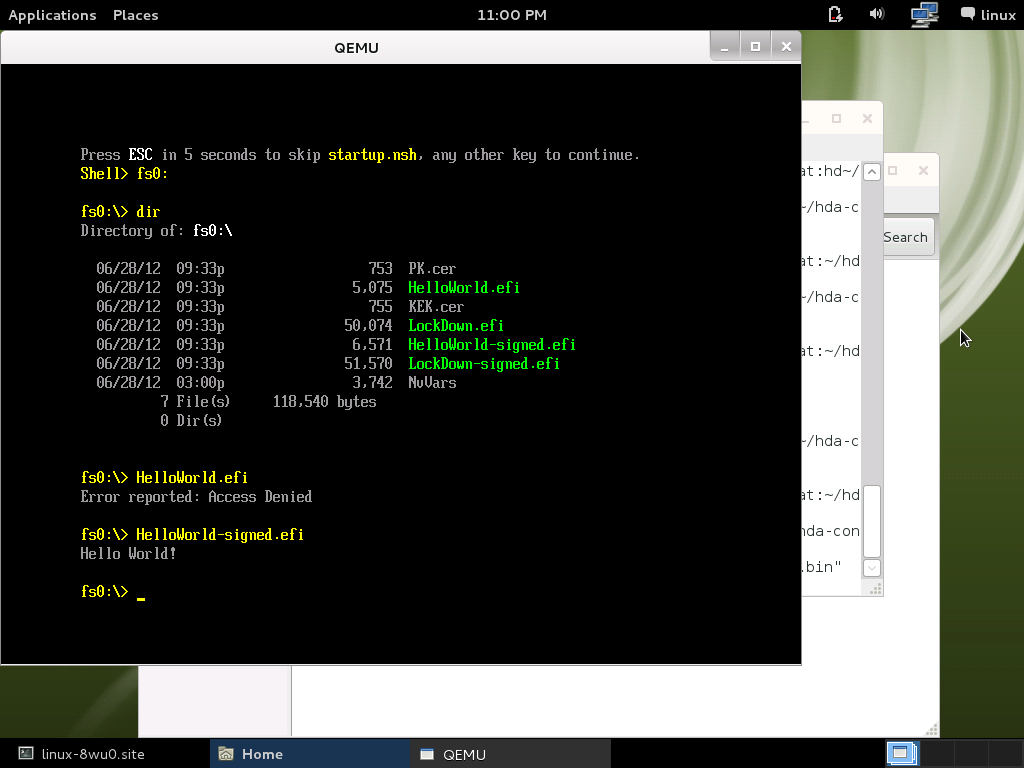Click the volume speaker icon
This screenshot has height=768, width=1024.
[x=877, y=14]
